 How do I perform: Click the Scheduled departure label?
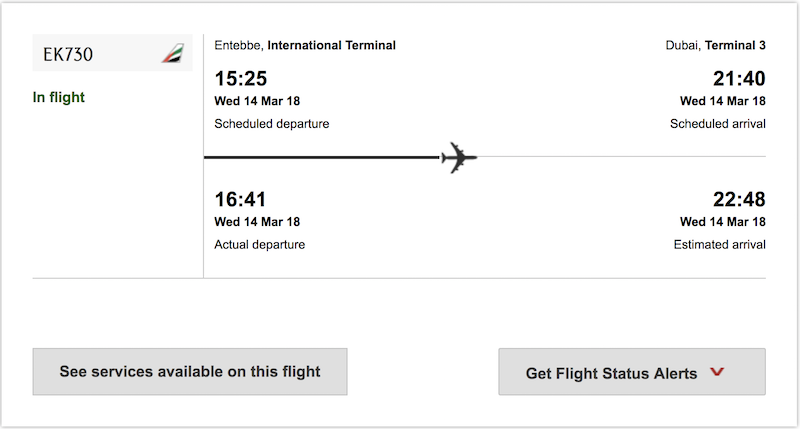coord(271,124)
